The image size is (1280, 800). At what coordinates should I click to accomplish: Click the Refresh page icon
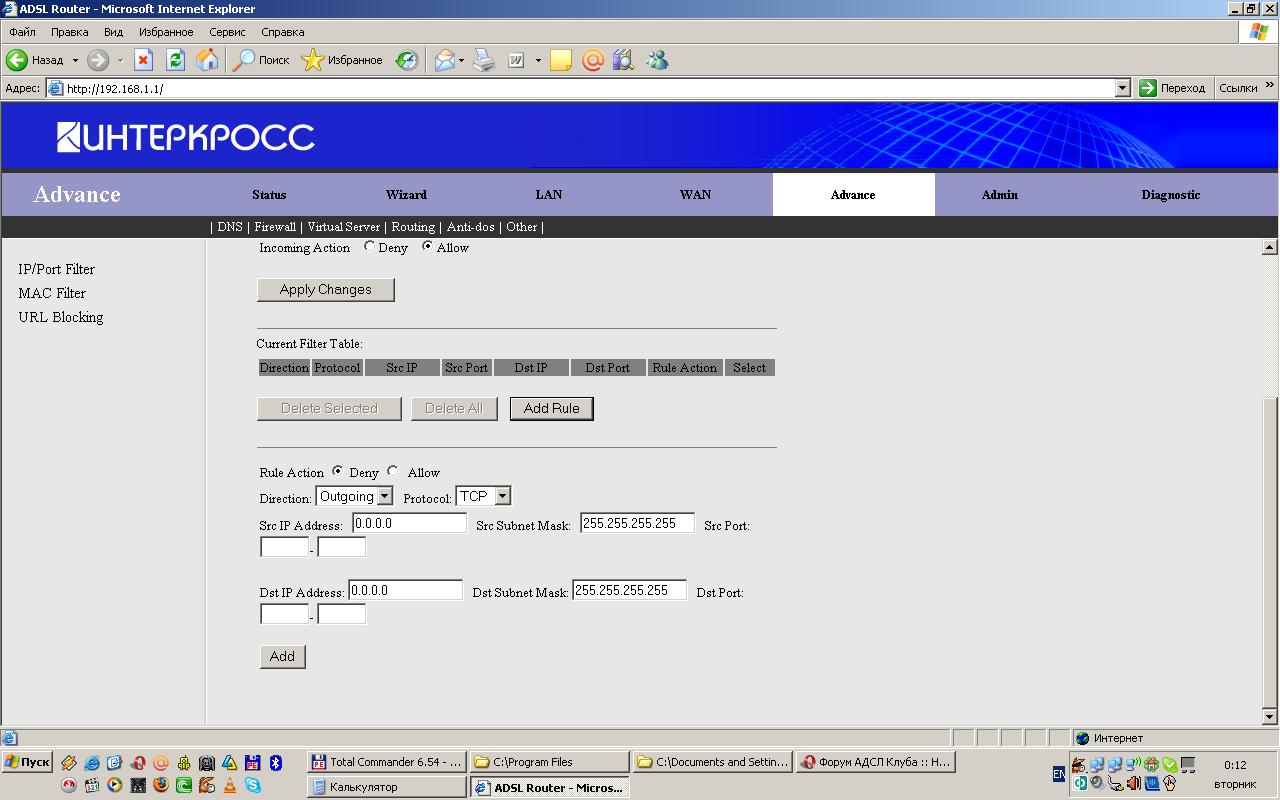[x=175, y=60]
